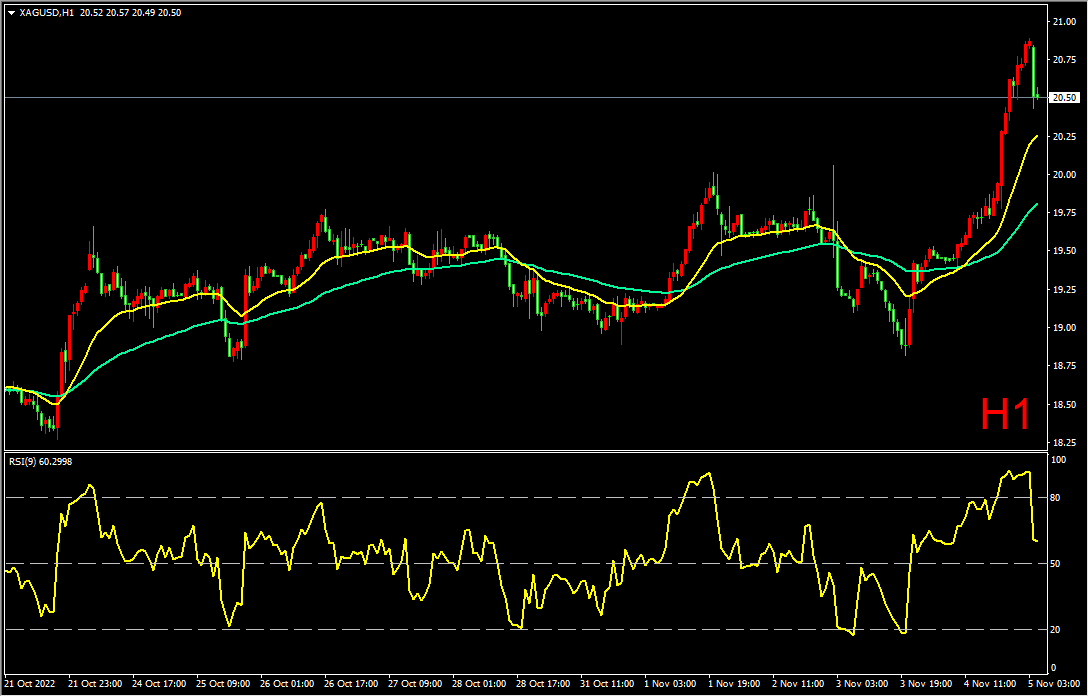Click the current price label 20.50

coord(1065,98)
